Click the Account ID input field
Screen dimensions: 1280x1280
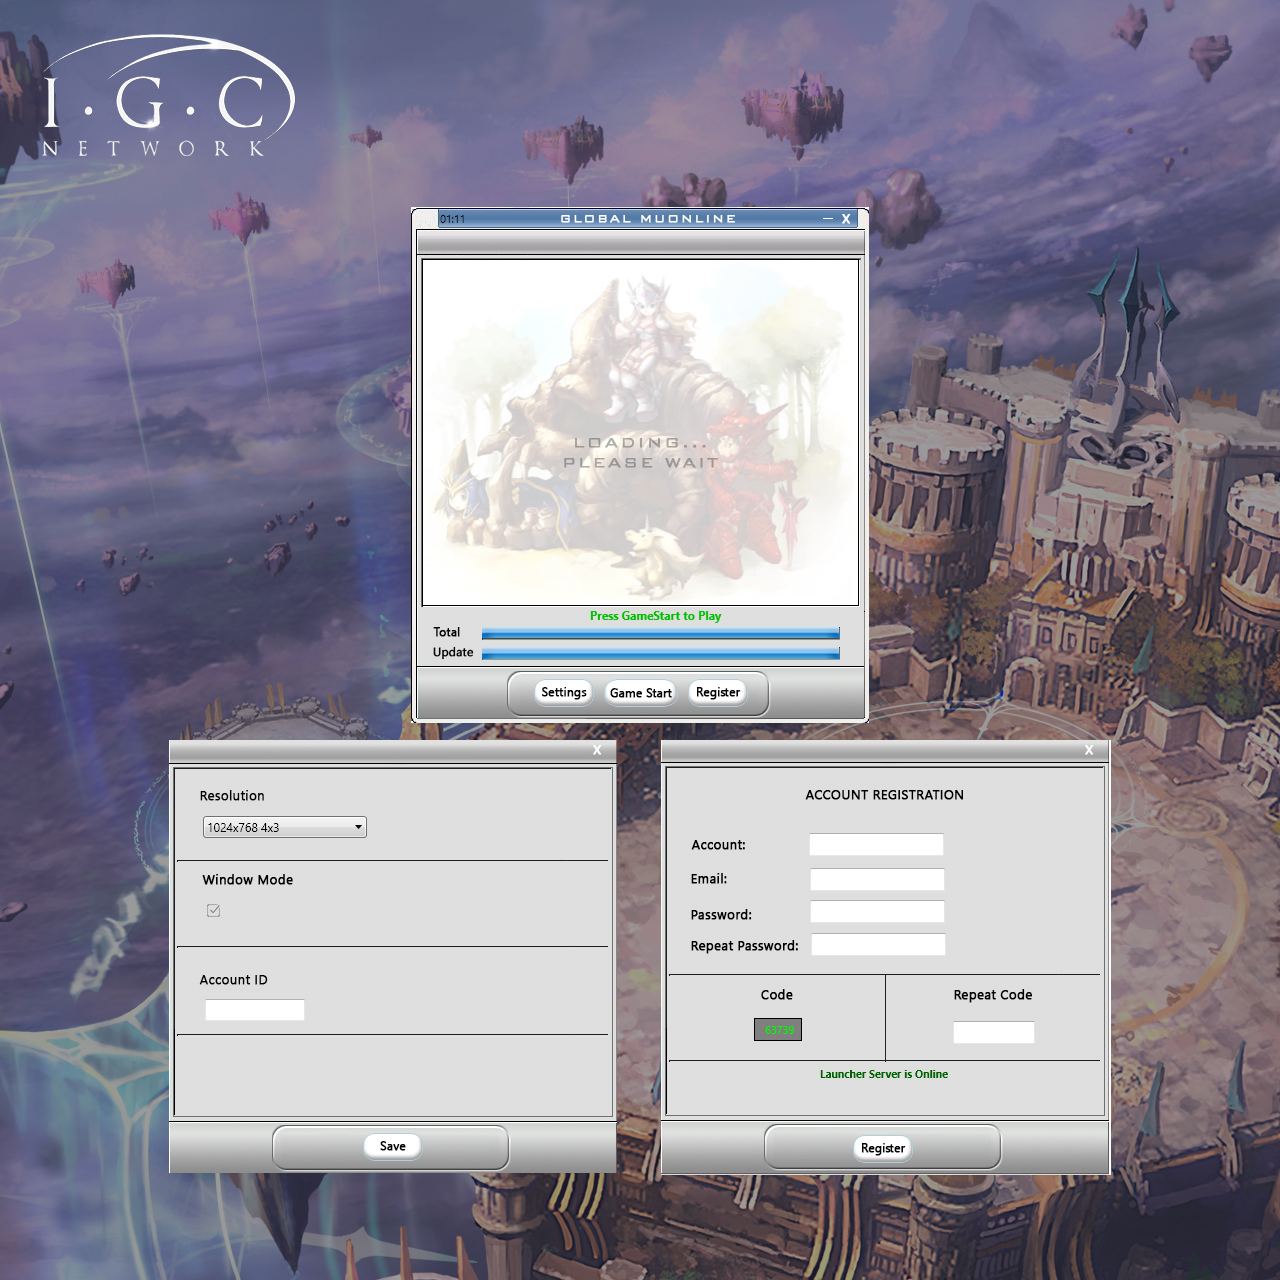coord(254,1010)
